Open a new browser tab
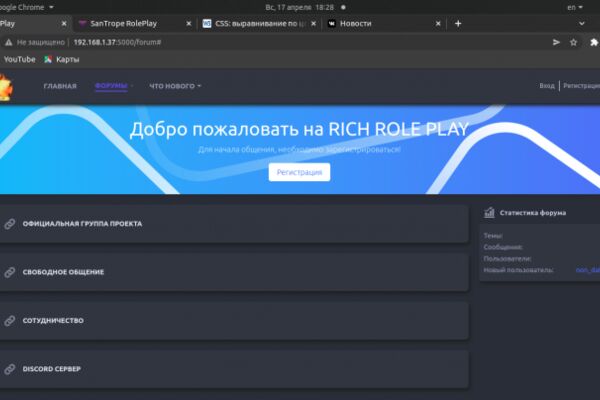Screen dimensions: 600x400 click(458, 24)
